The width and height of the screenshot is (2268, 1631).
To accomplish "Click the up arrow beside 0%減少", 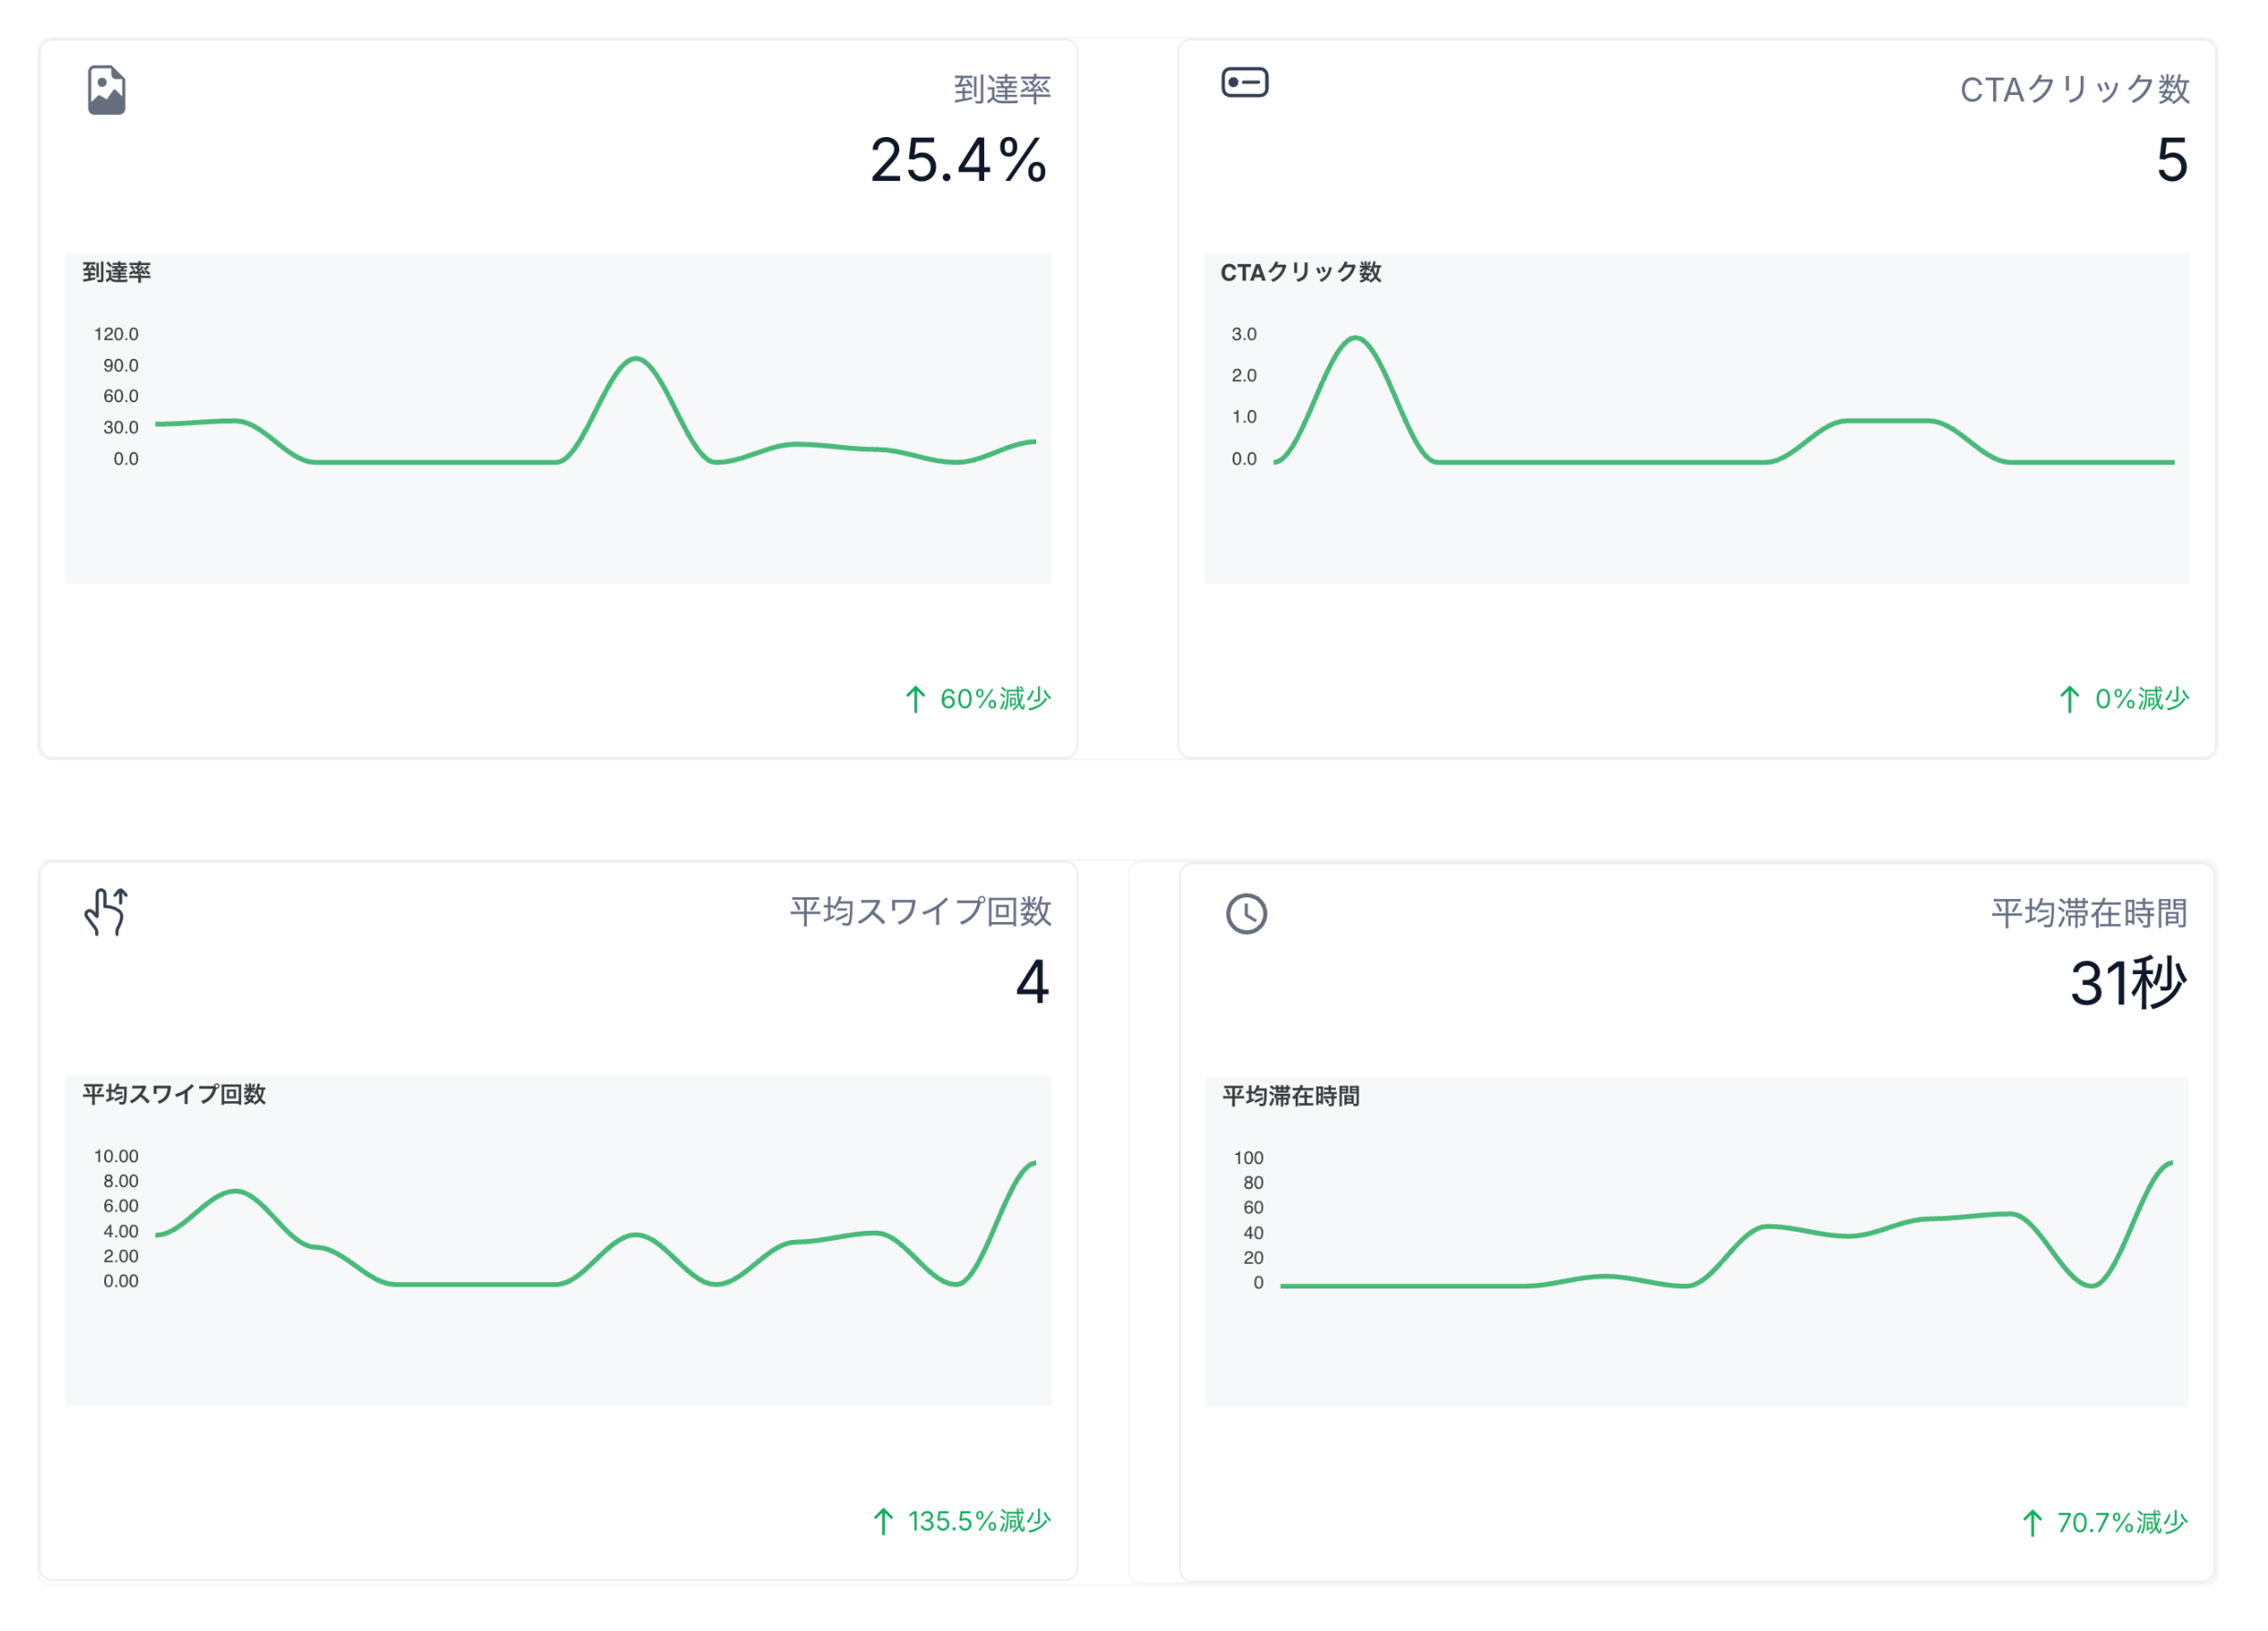I will [x=2069, y=699].
